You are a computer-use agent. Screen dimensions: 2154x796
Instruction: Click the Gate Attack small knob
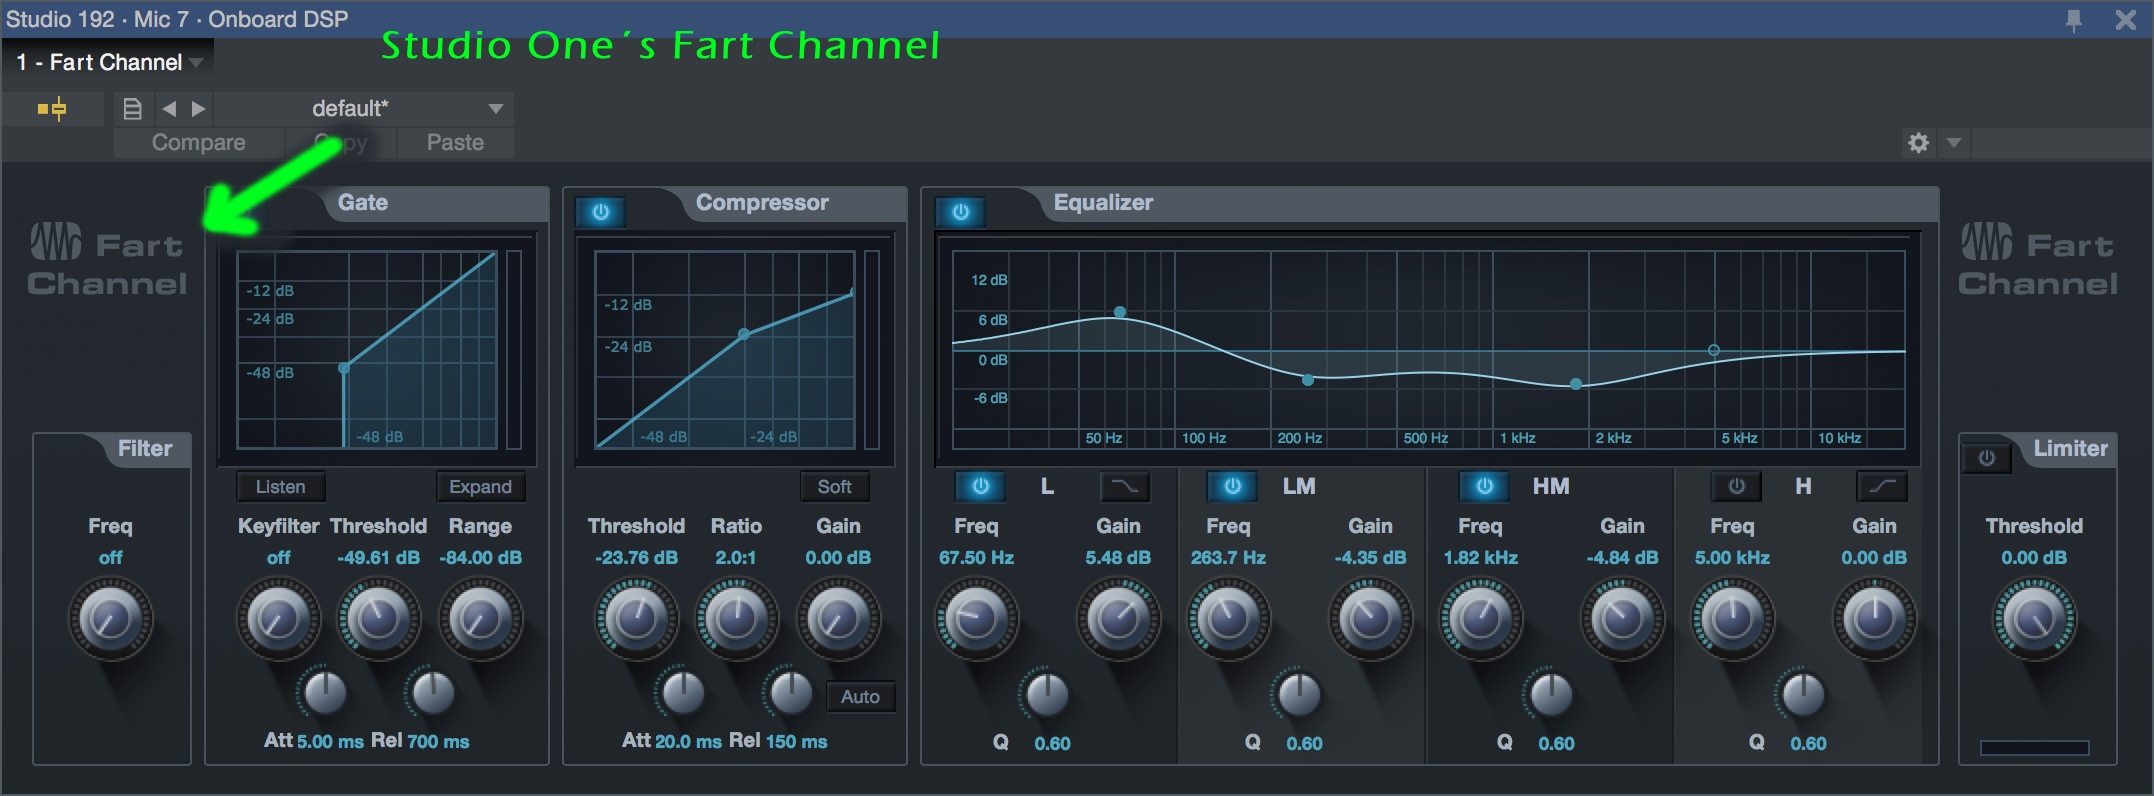pos(325,692)
